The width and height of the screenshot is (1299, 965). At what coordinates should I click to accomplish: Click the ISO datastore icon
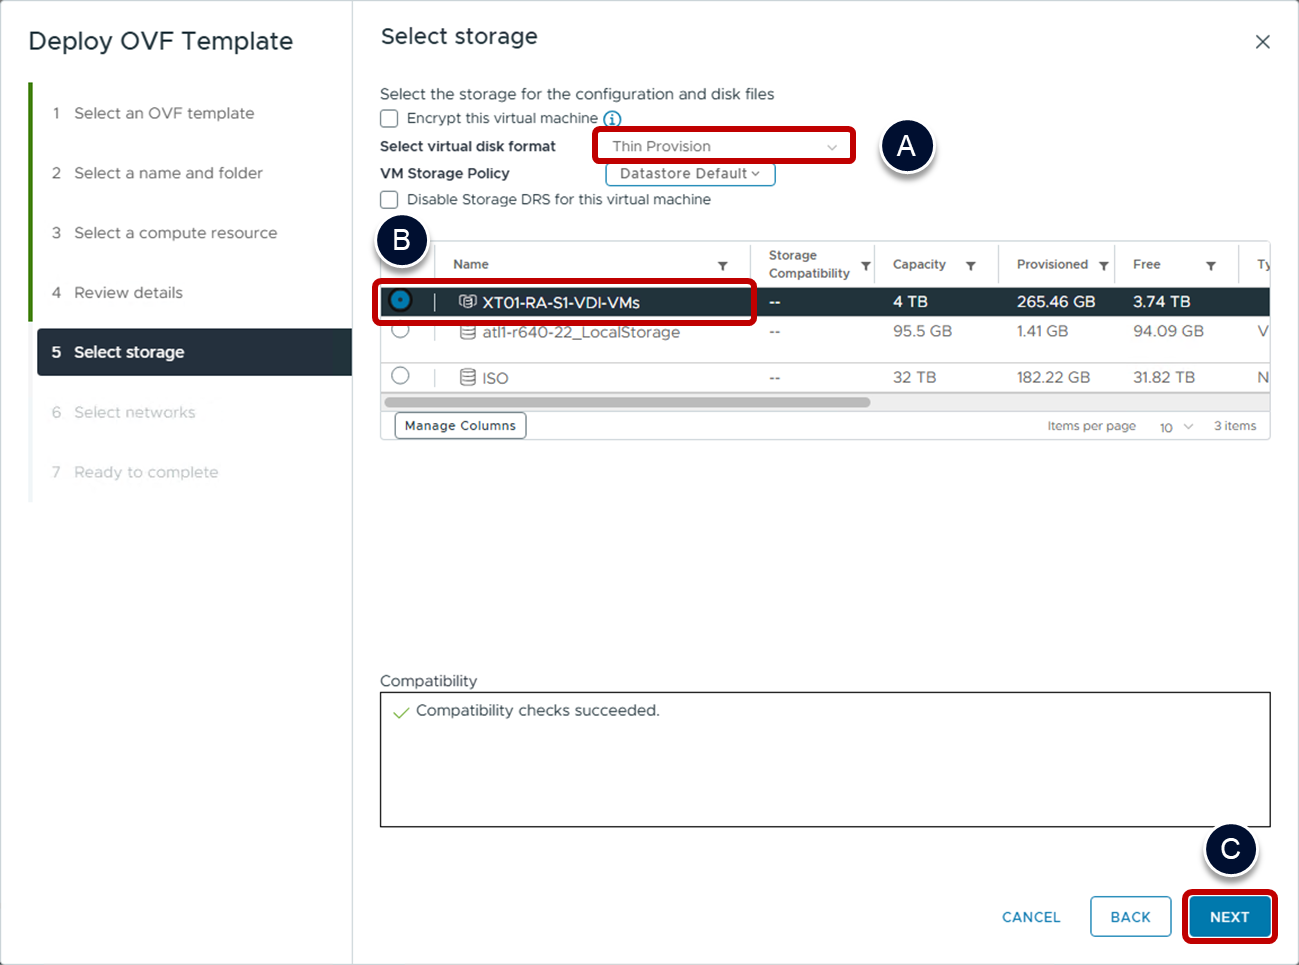[467, 378]
